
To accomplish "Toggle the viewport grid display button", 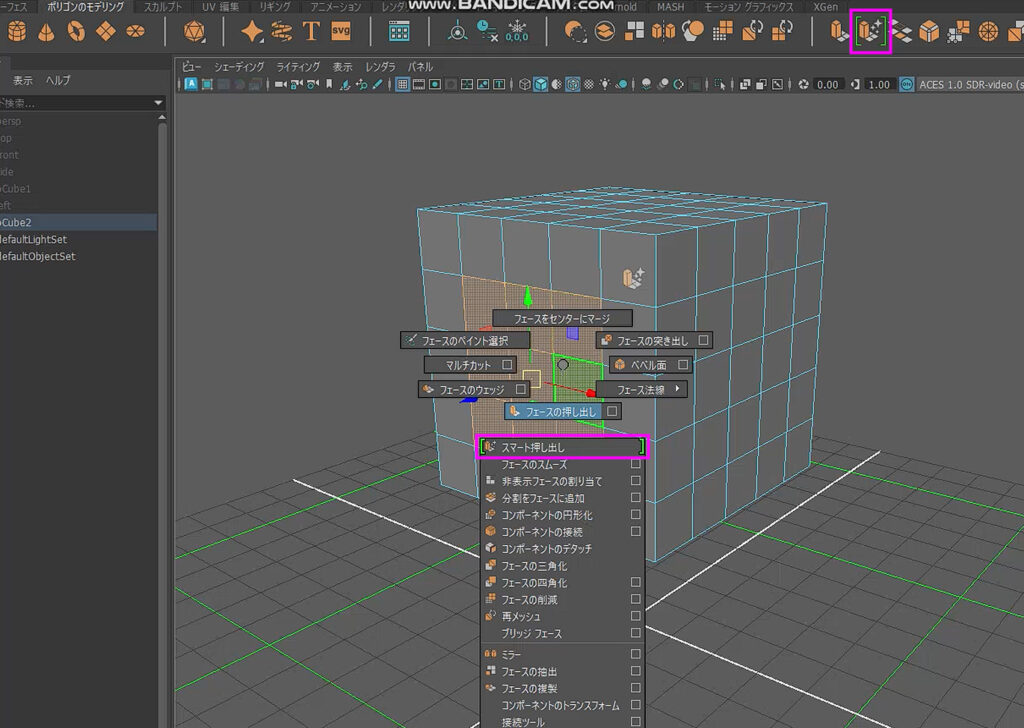I will tap(402, 84).
